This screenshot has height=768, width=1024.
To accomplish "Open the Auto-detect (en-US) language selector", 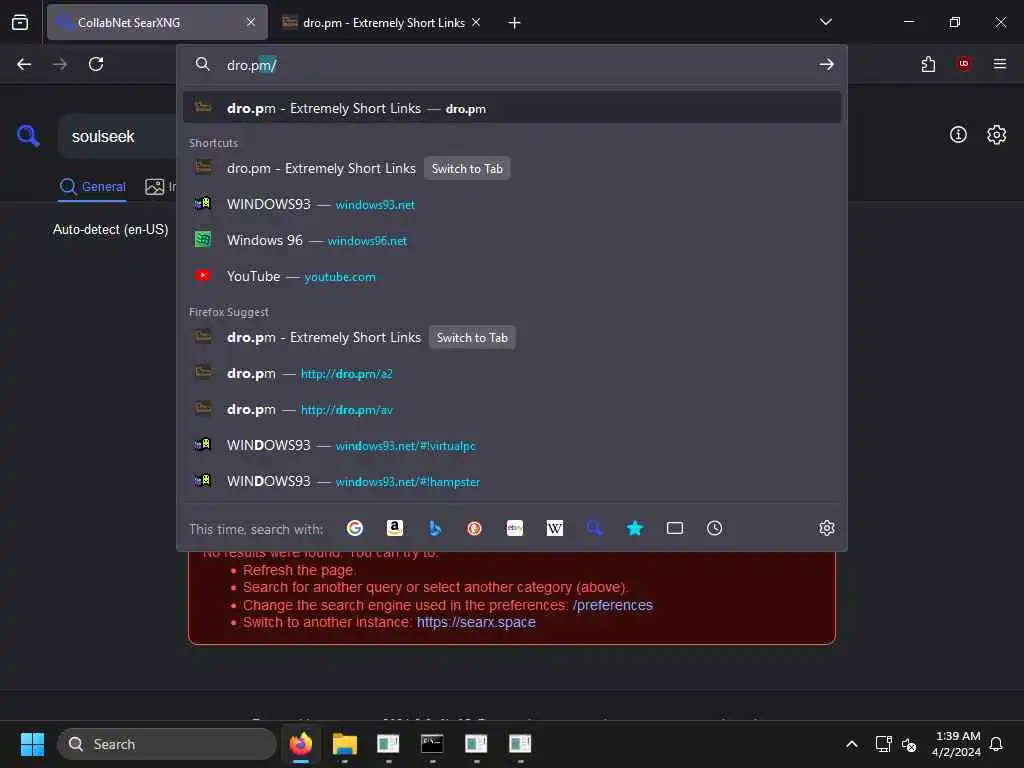I will click(x=110, y=229).
